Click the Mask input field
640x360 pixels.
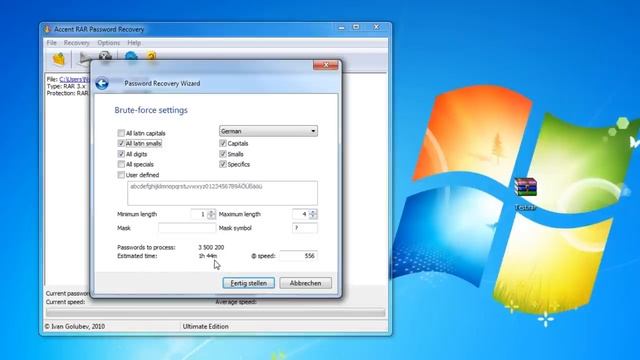(x=187, y=228)
